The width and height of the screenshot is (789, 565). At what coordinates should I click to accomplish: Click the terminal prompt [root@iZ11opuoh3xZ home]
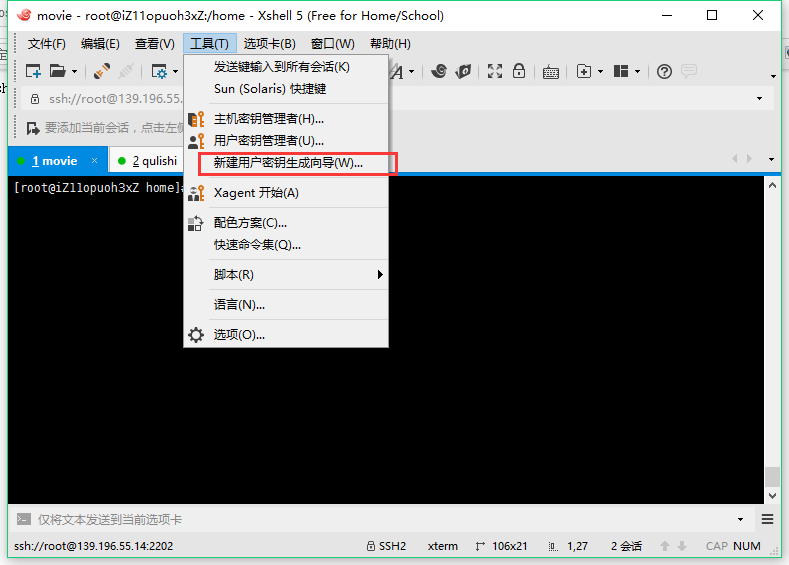(98, 188)
